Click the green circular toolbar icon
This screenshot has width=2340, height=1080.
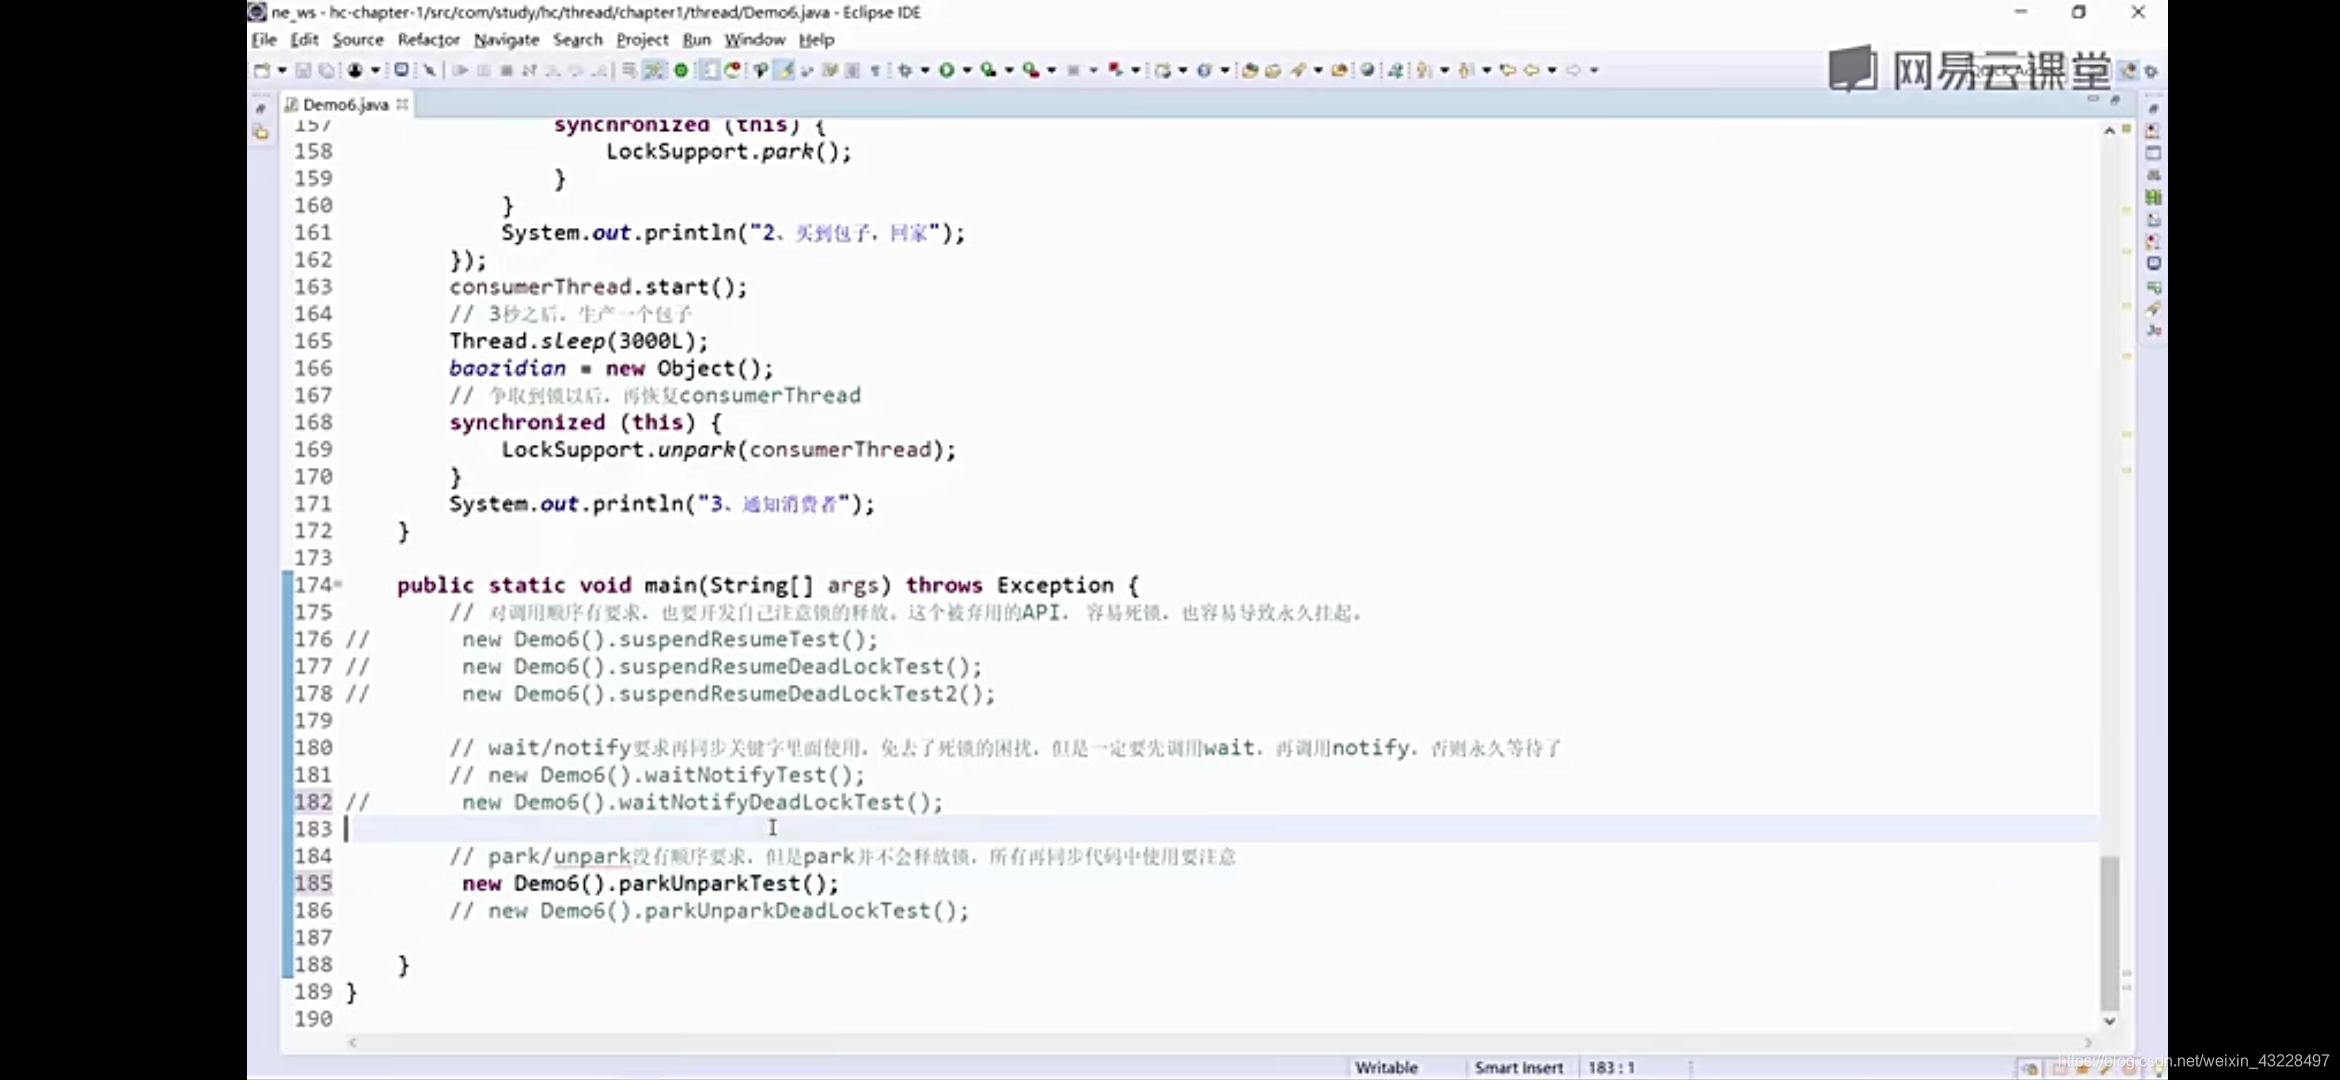[681, 70]
